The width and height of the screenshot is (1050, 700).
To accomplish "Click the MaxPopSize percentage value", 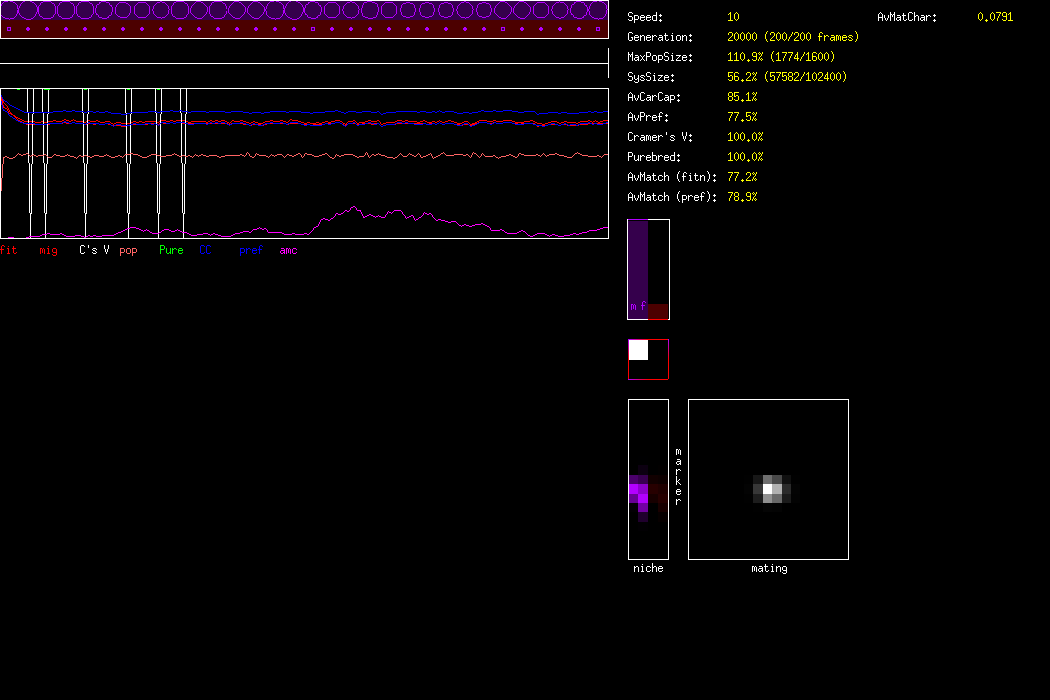I will click(x=746, y=57).
